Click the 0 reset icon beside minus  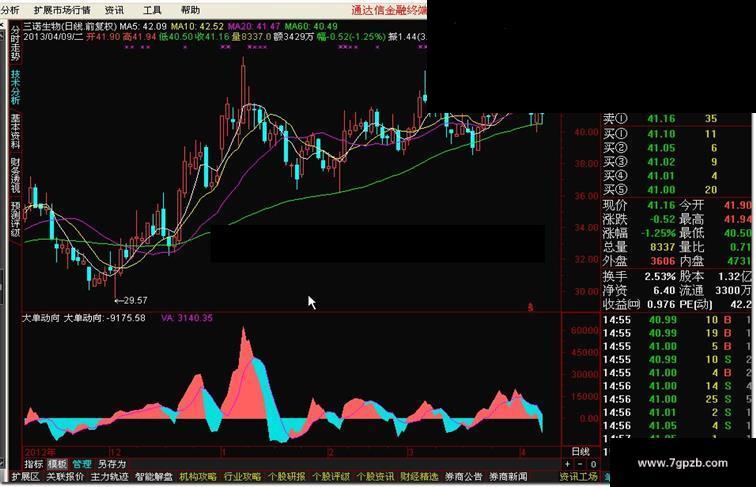[x=593, y=464]
